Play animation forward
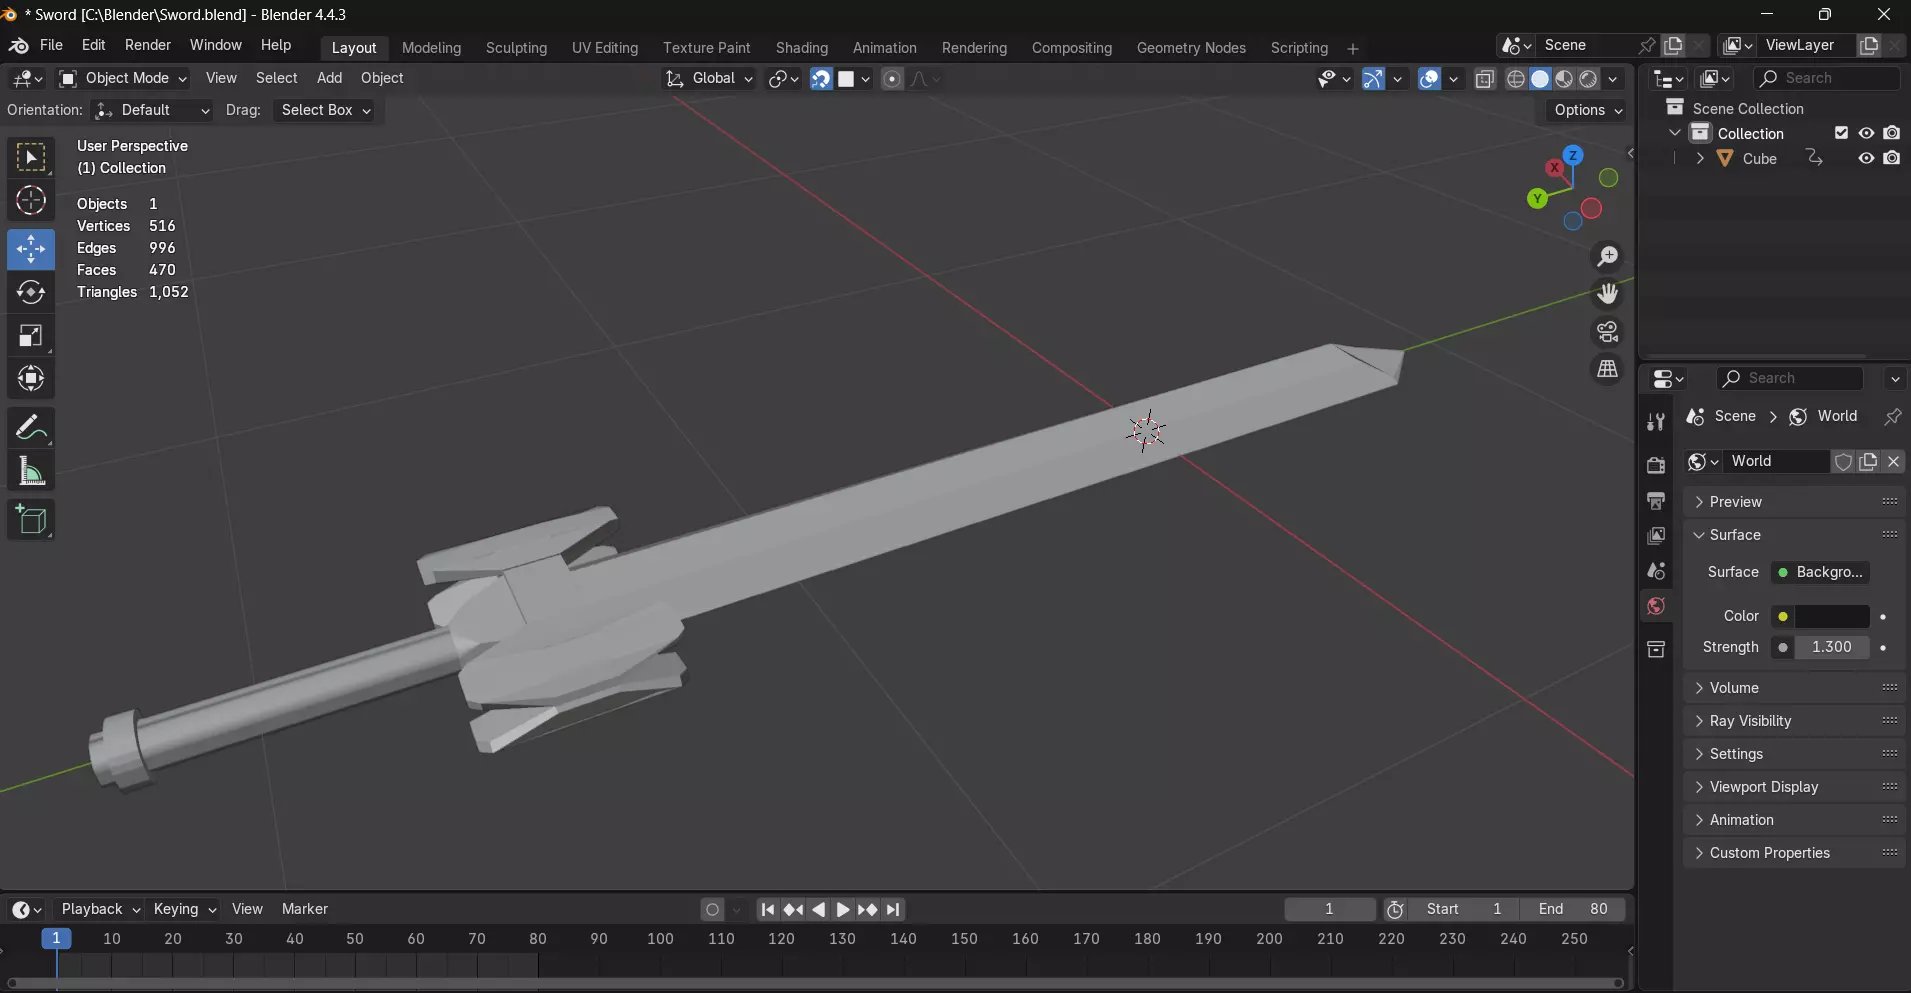1911x993 pixels. (842, 910)
